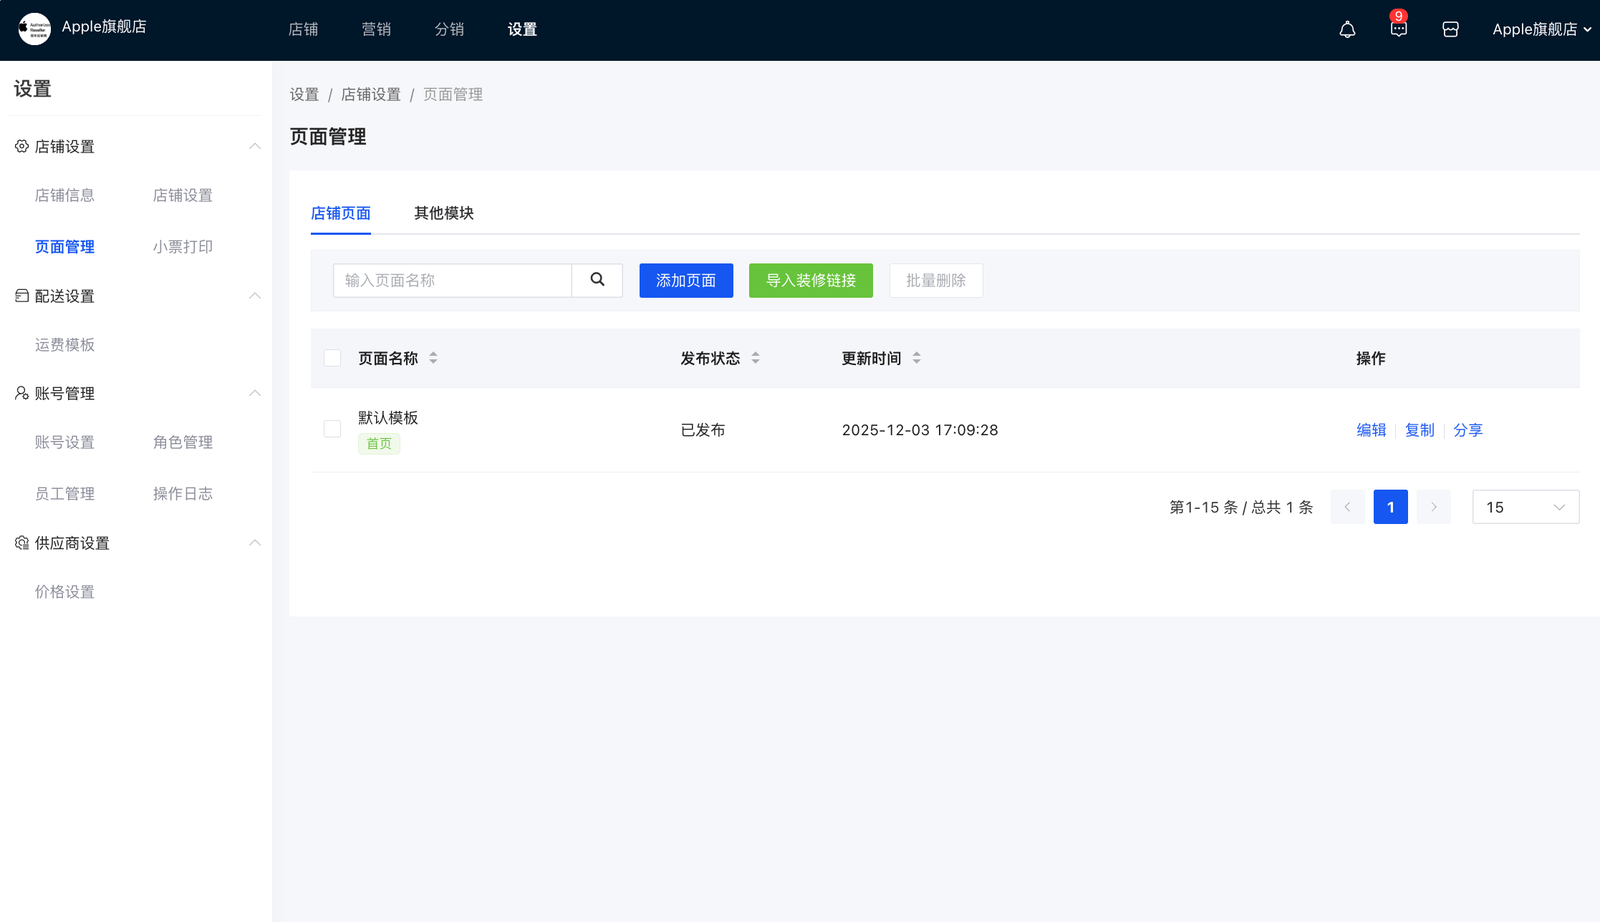Focus the page name search field
The height and width of the screenshot is (922, 1600).
[452, 281]
